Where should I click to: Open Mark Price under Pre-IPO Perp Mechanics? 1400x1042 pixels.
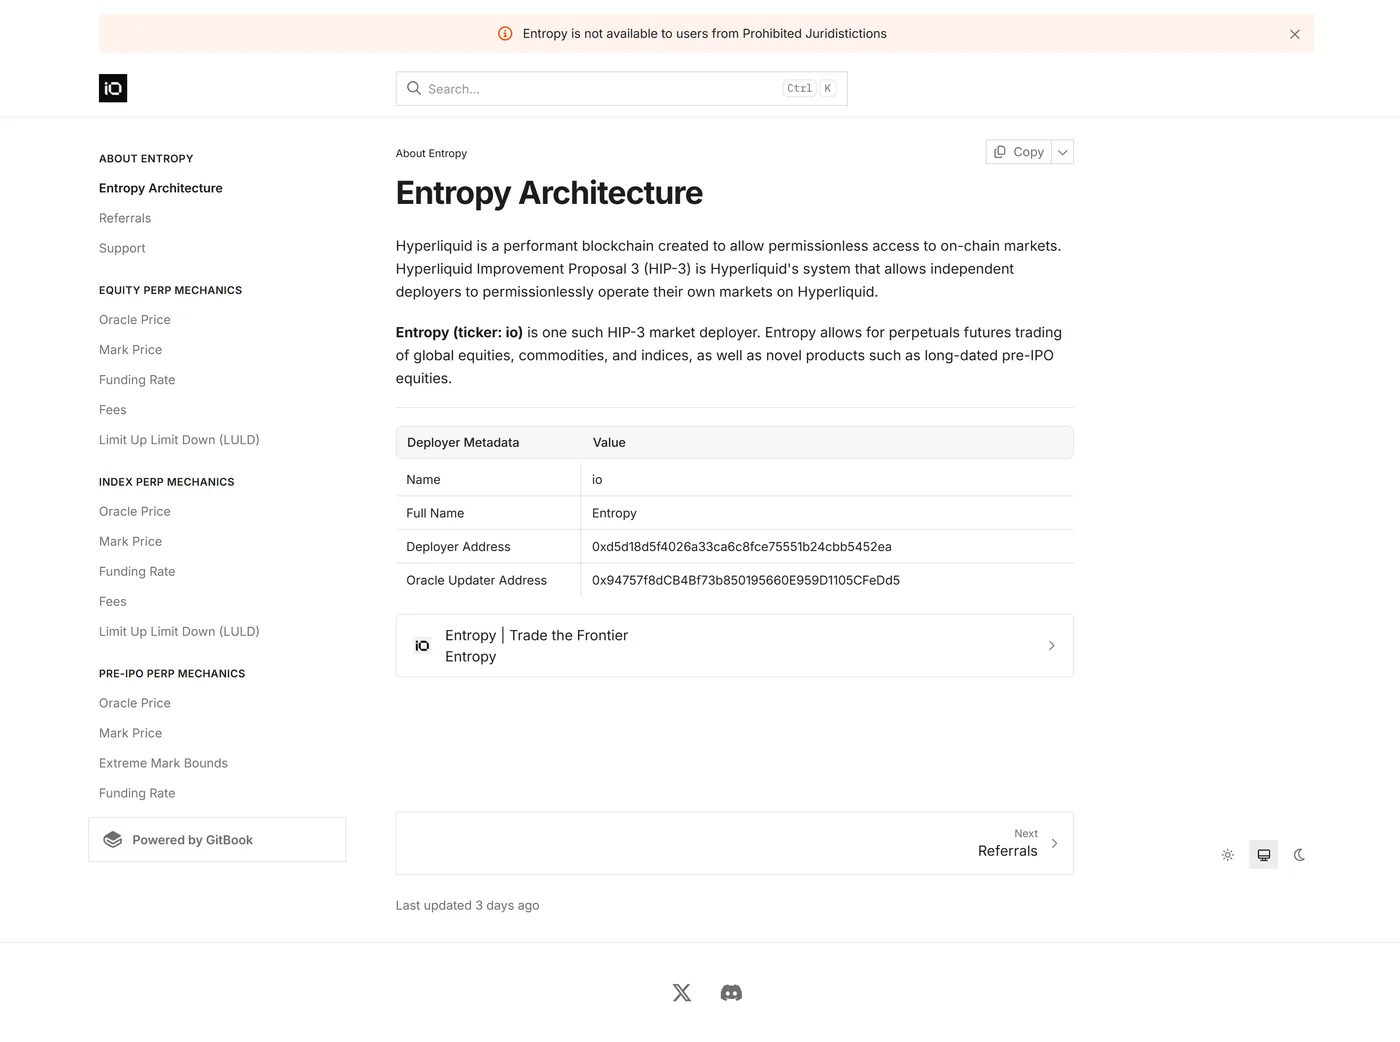click(130, 733)
